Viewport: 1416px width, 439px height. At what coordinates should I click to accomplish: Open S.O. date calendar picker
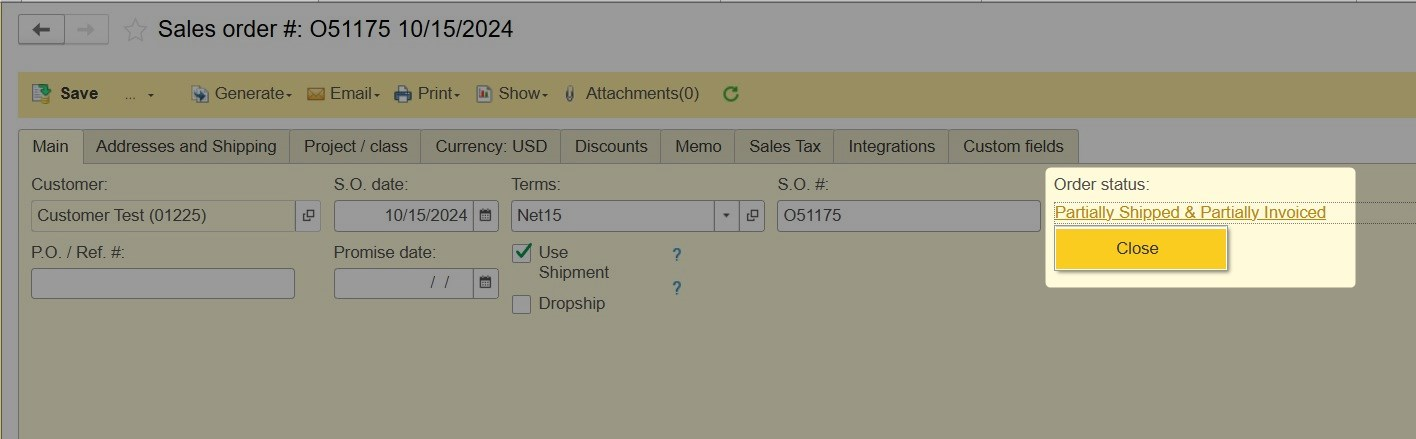coord(485,216)
